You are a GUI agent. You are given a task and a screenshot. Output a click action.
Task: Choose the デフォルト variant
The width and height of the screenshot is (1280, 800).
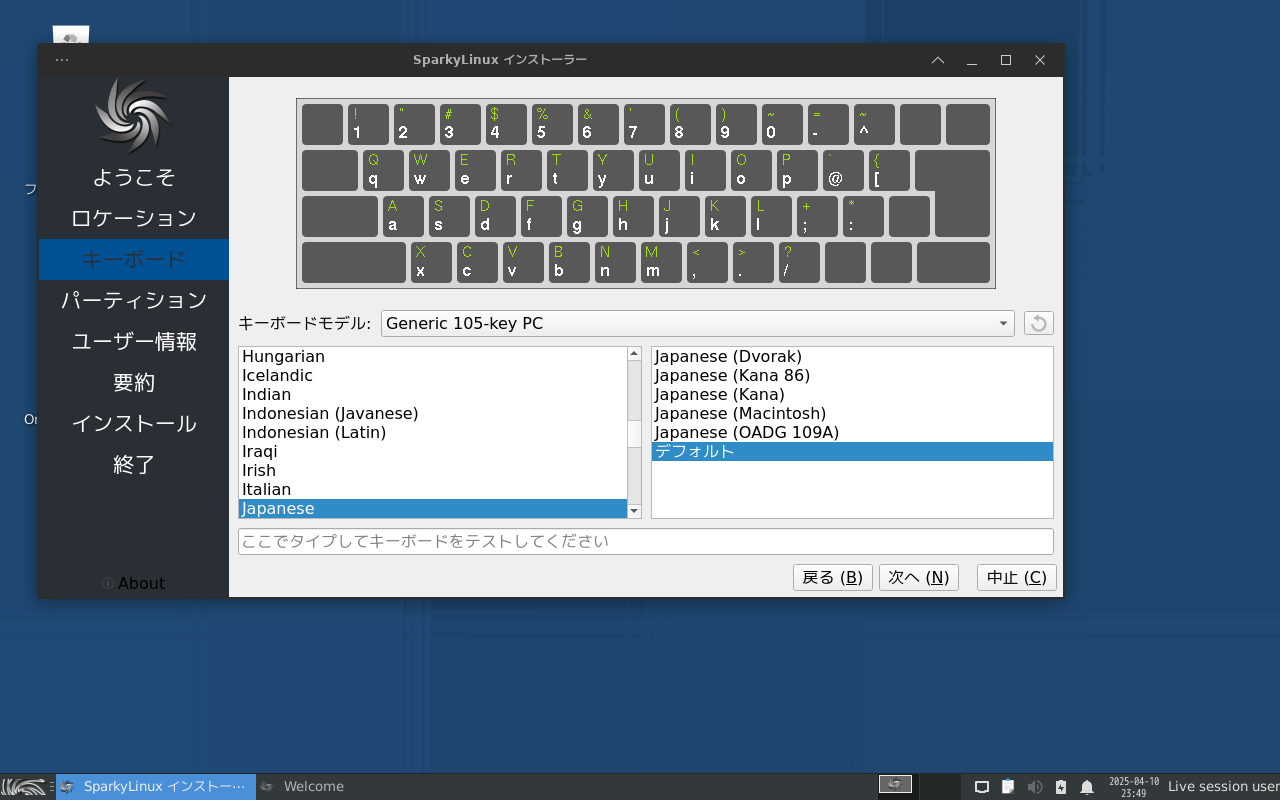852,451
